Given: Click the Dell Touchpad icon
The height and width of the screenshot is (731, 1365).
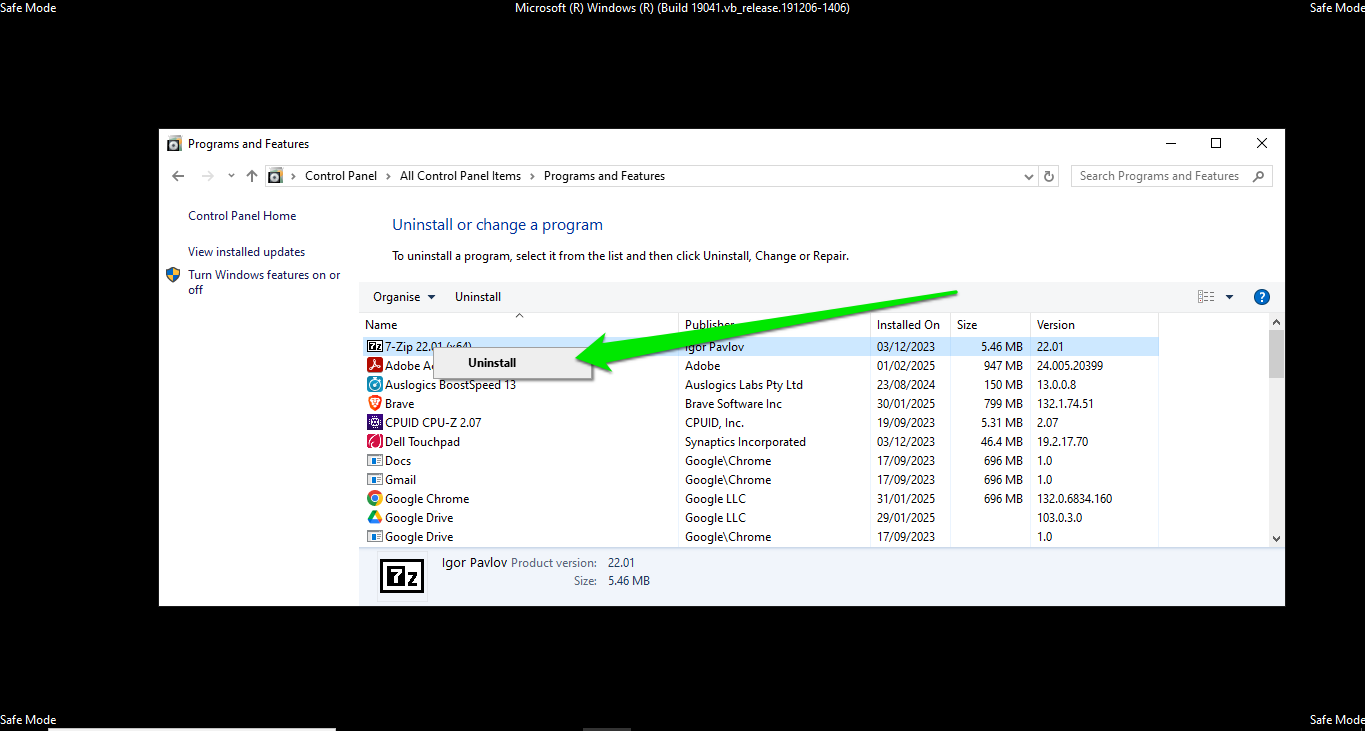Looking at the screenshot, I should 375,442.
